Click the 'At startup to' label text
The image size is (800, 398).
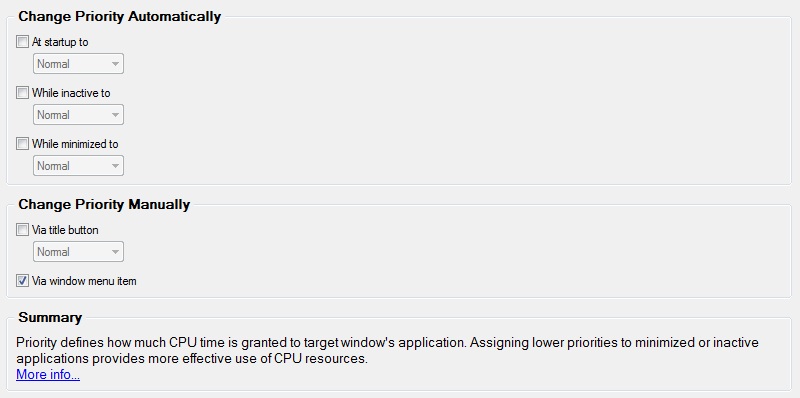[60, 42]
